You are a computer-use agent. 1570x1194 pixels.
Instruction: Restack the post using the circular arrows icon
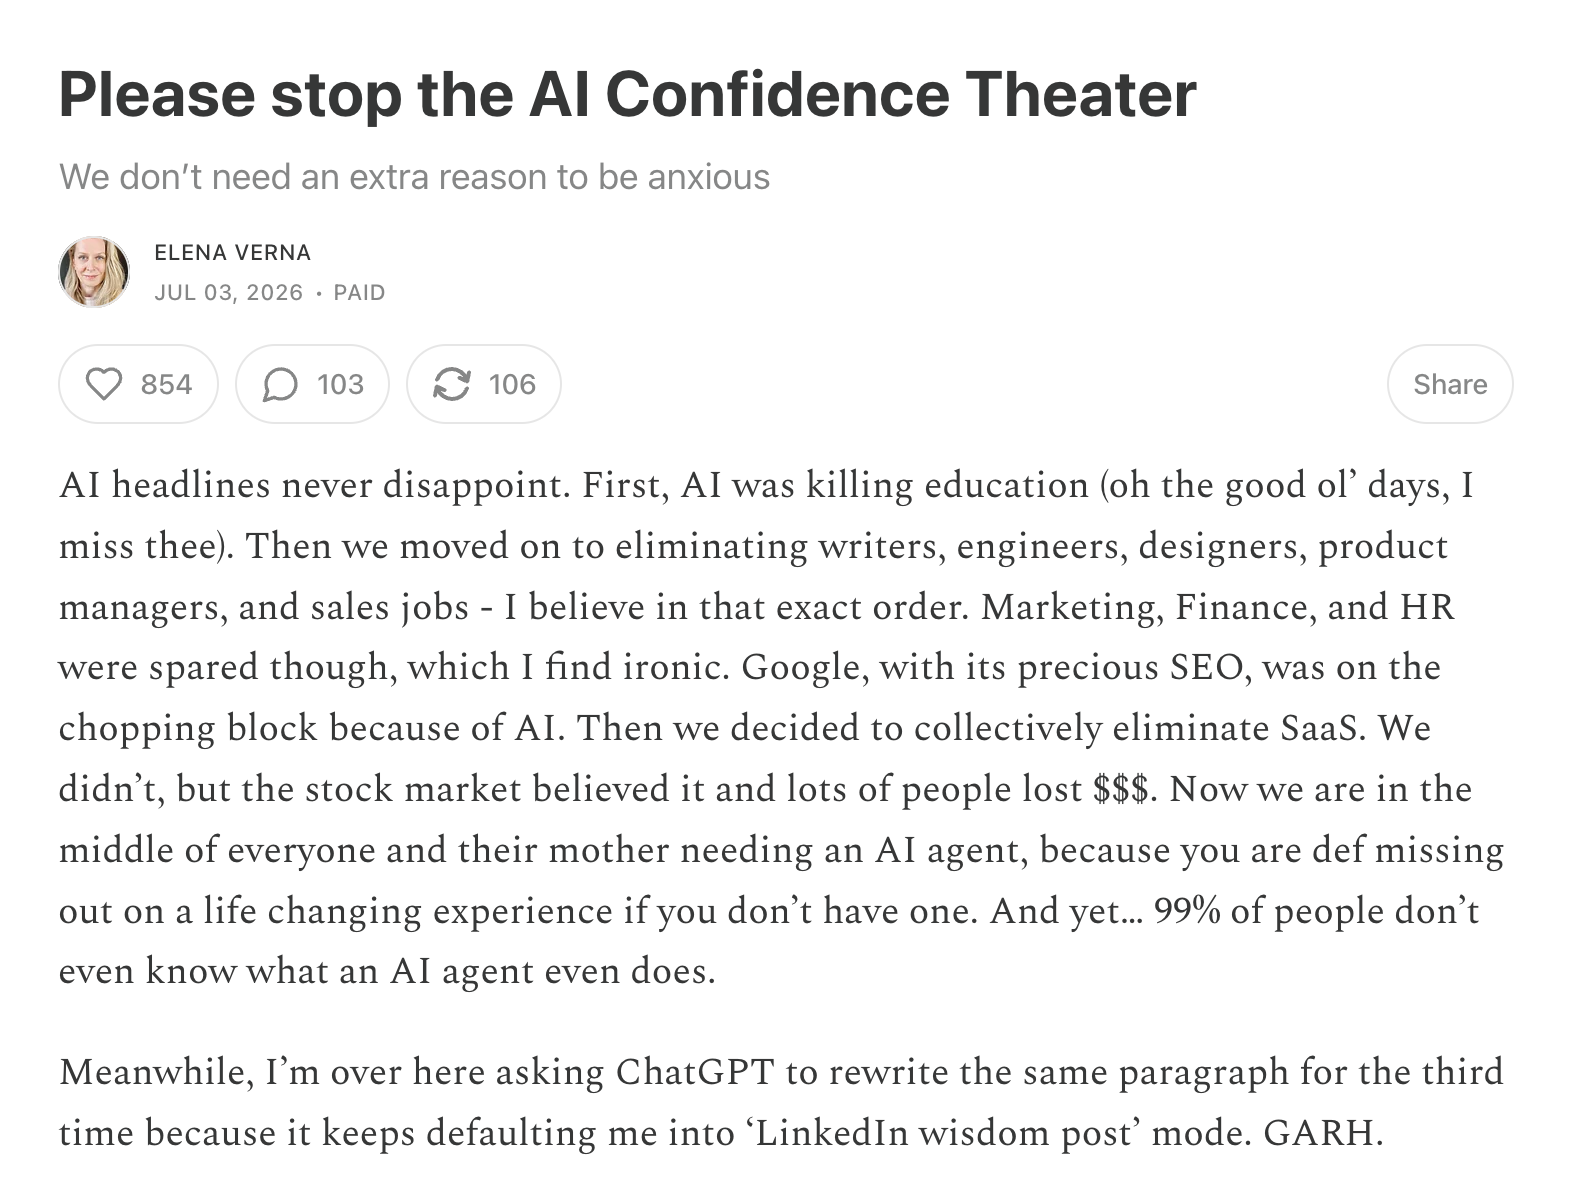point(451,384)
